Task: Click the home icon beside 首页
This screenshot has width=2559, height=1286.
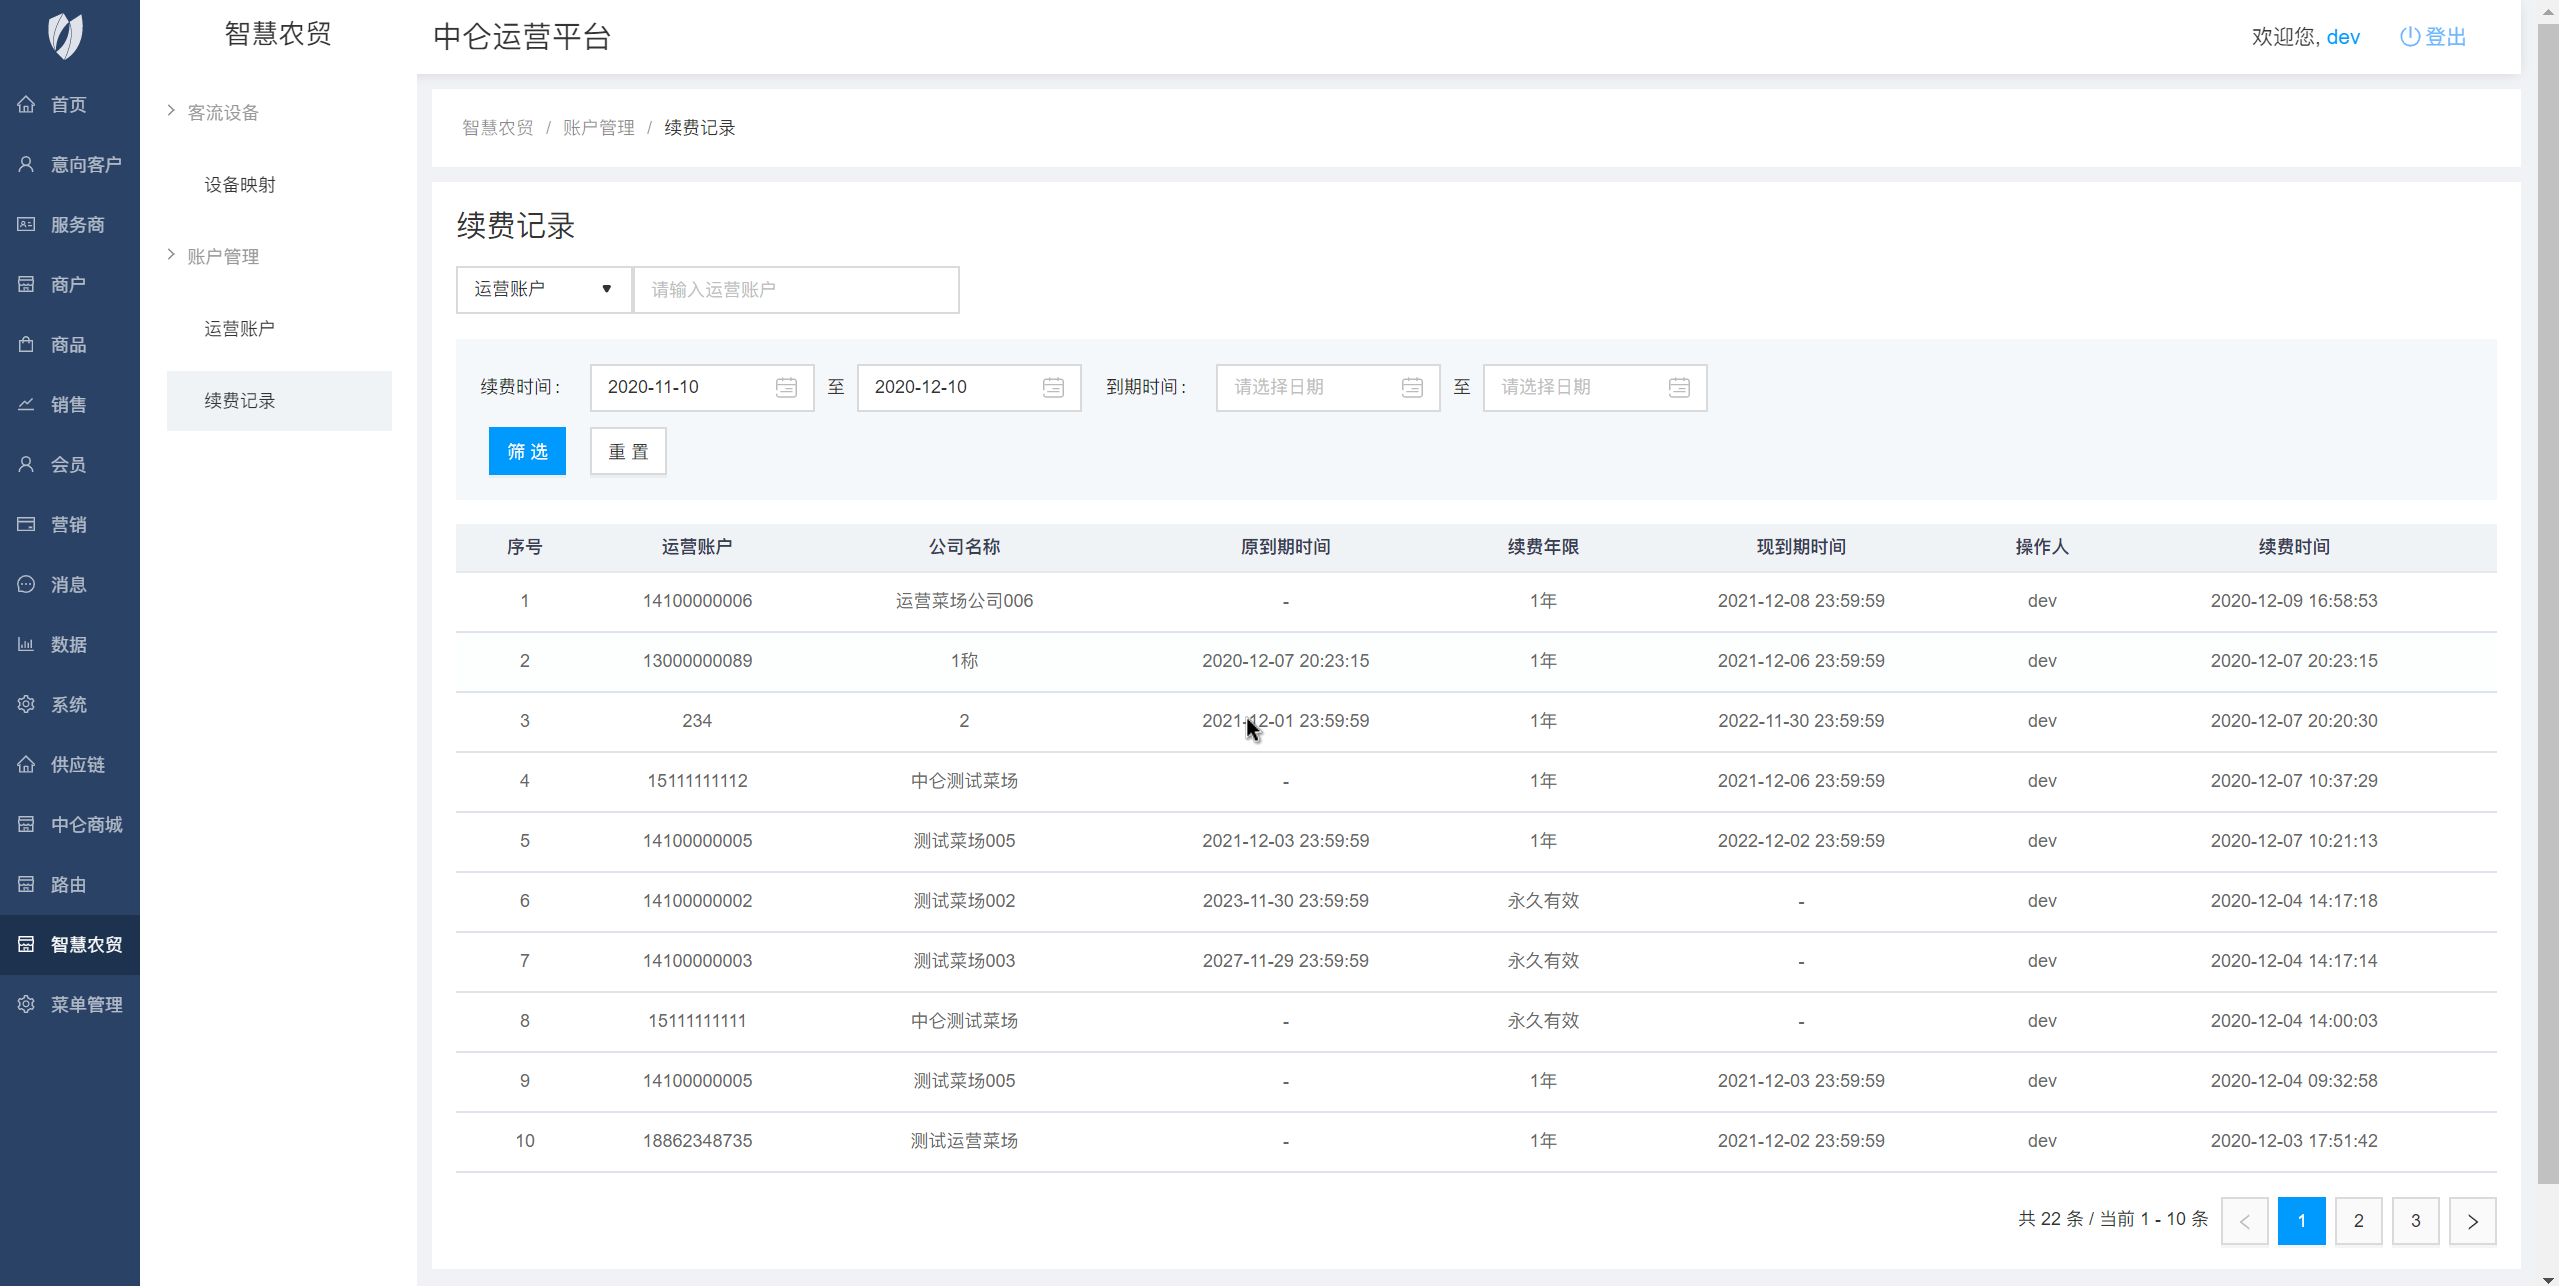Action: [26, 104]
